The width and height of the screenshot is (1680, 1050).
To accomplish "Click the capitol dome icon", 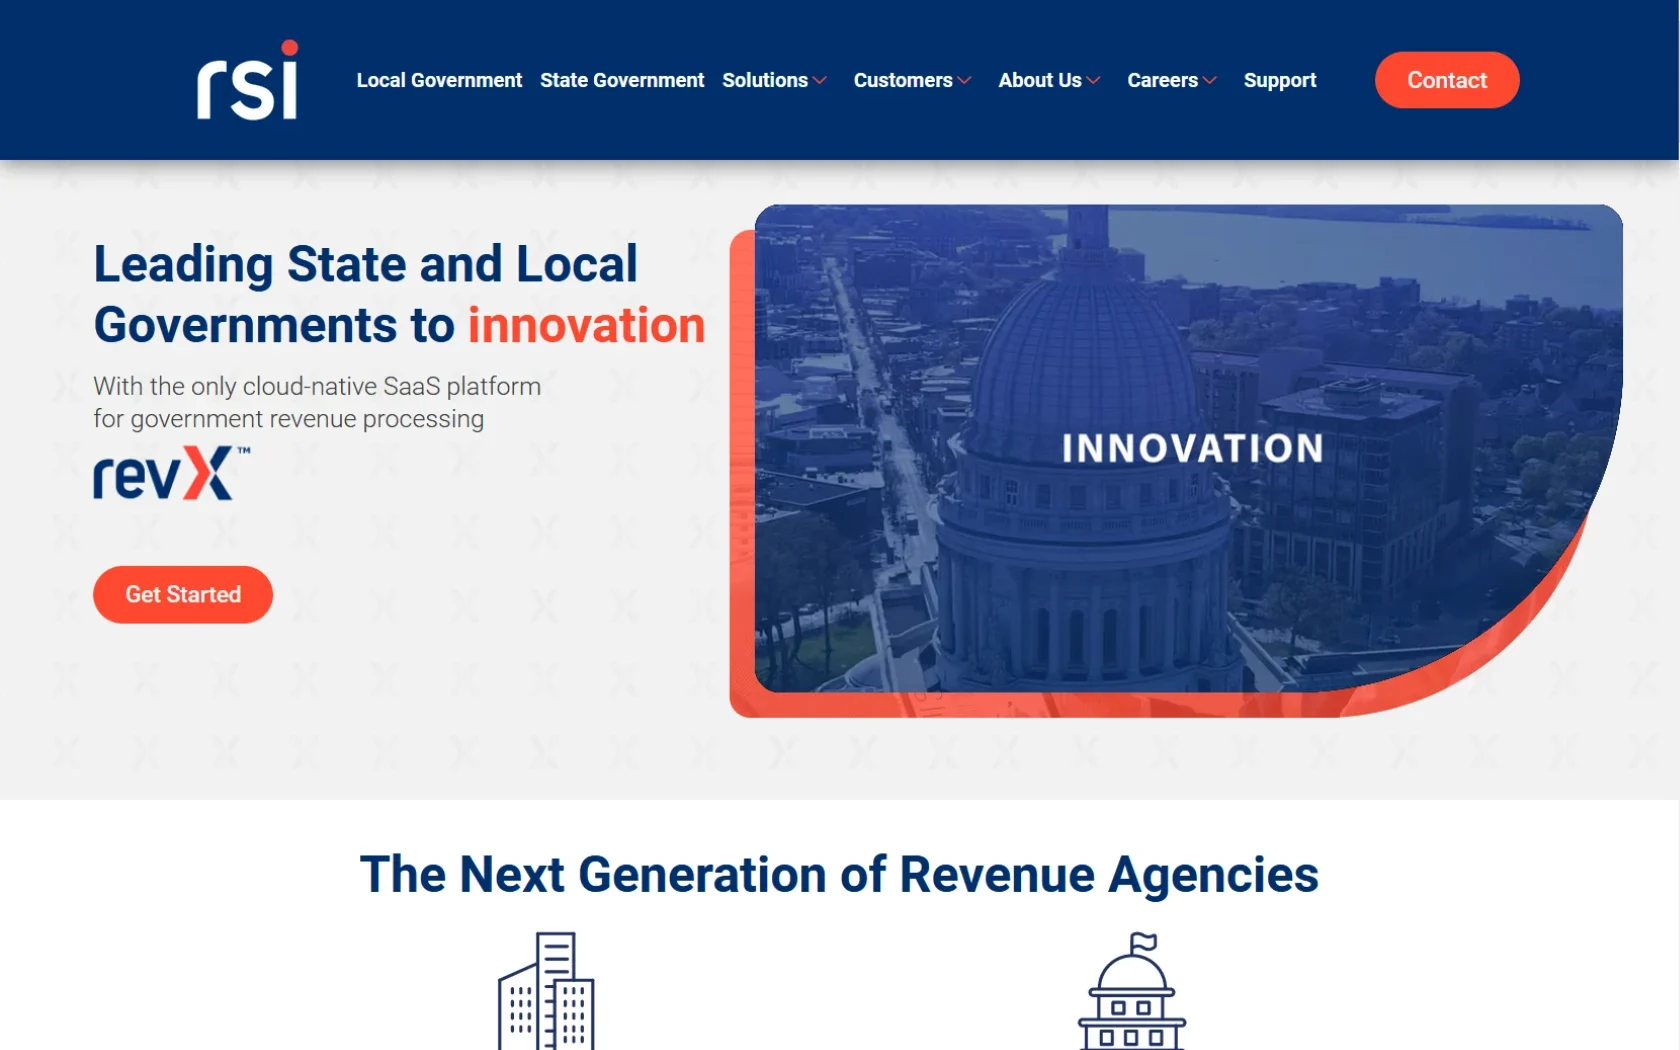I will pyautogui.click(x=1132, y=990).
